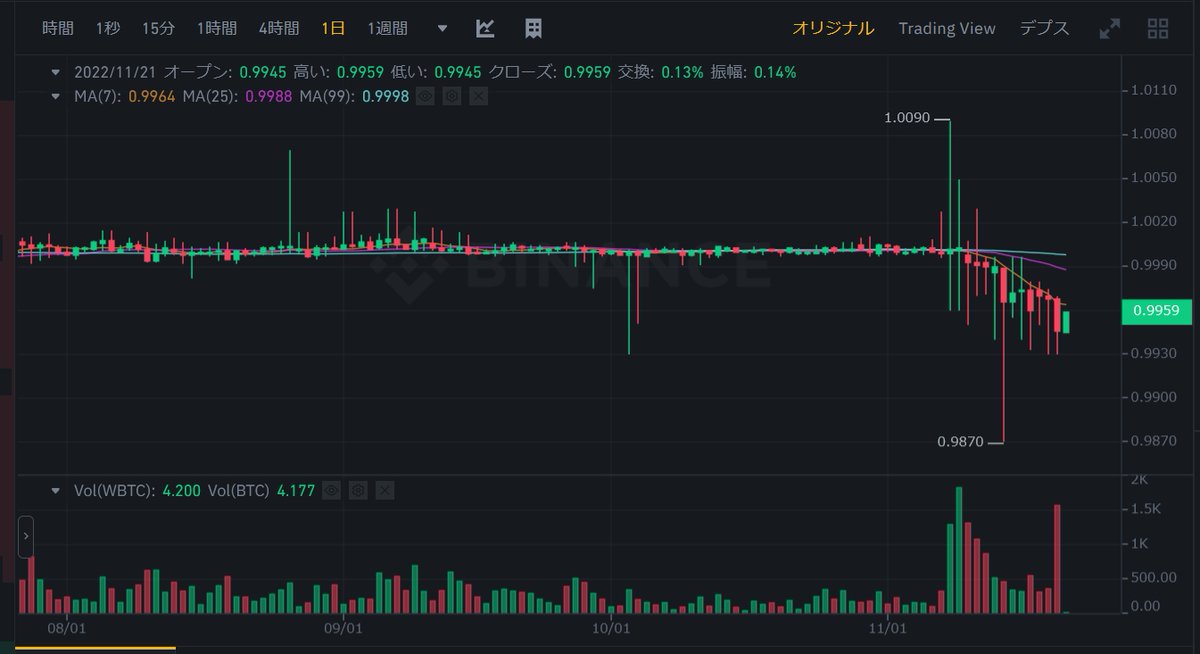Collapse the Vol(WBTC) legend arrow
1200x654 pixels.
(56, 490)
